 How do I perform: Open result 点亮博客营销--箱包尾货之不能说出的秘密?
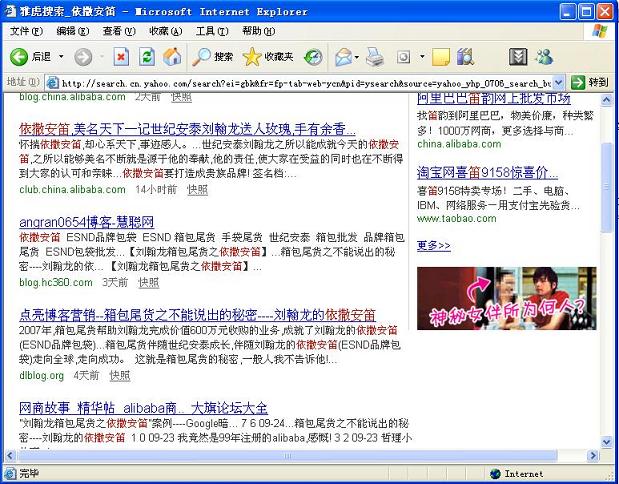tap(197, 315)
